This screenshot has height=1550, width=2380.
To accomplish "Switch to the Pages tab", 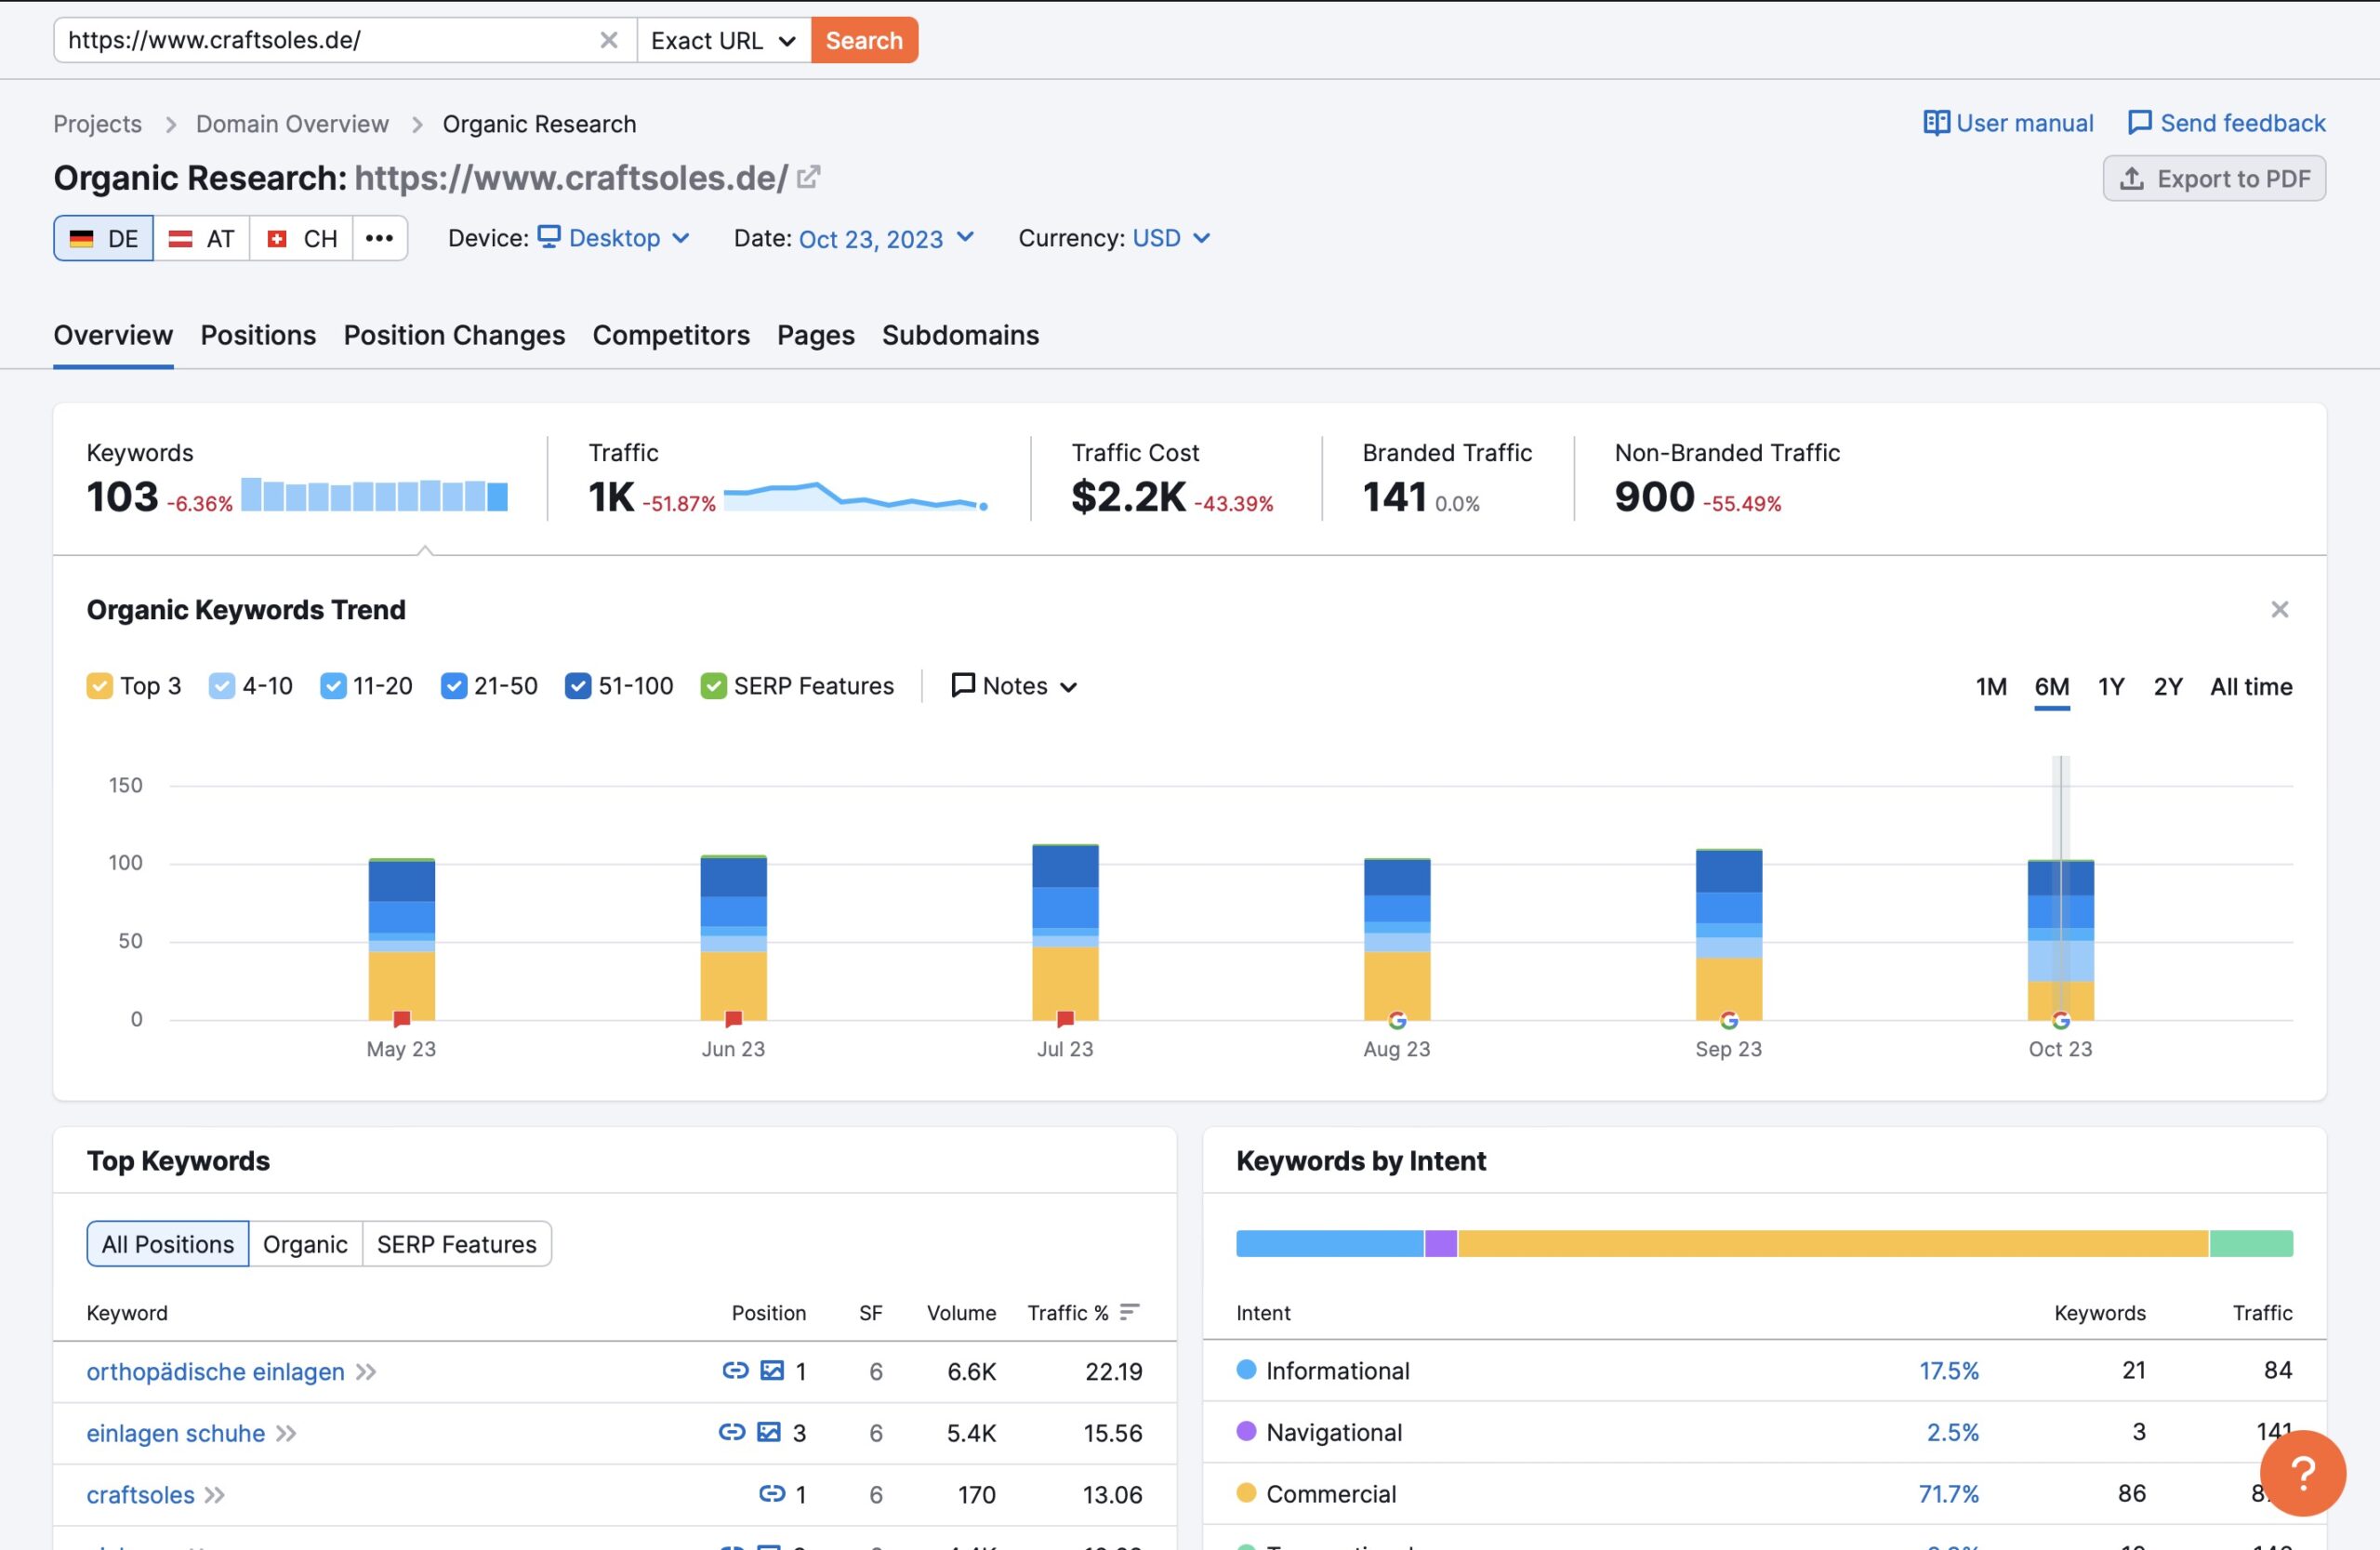I will (x=816, y=335).
